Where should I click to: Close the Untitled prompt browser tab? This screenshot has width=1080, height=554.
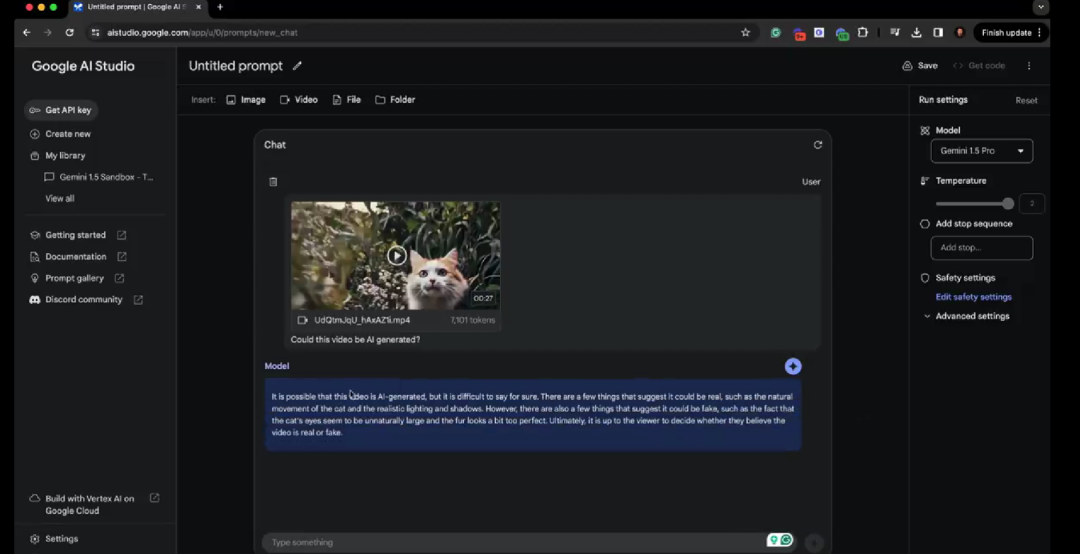click(x=198, y=7)
